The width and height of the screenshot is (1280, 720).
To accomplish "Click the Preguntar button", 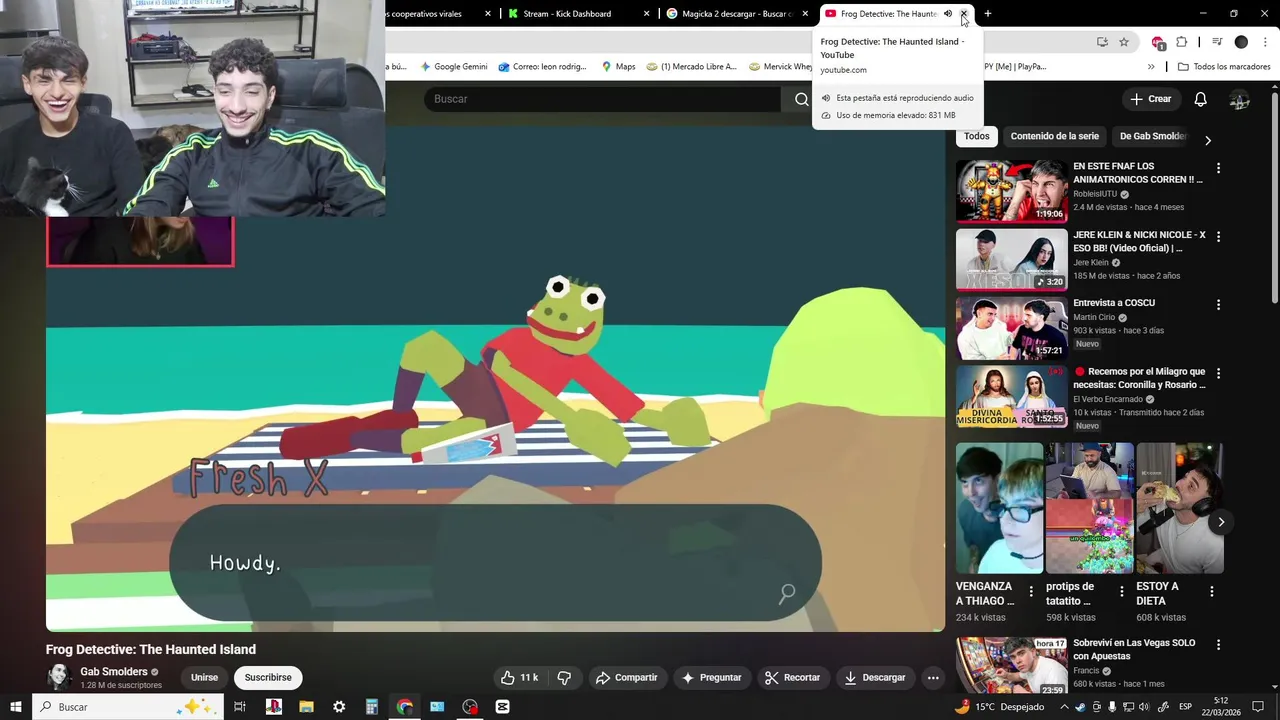I will pyautogui.click(x=711, y=678).
